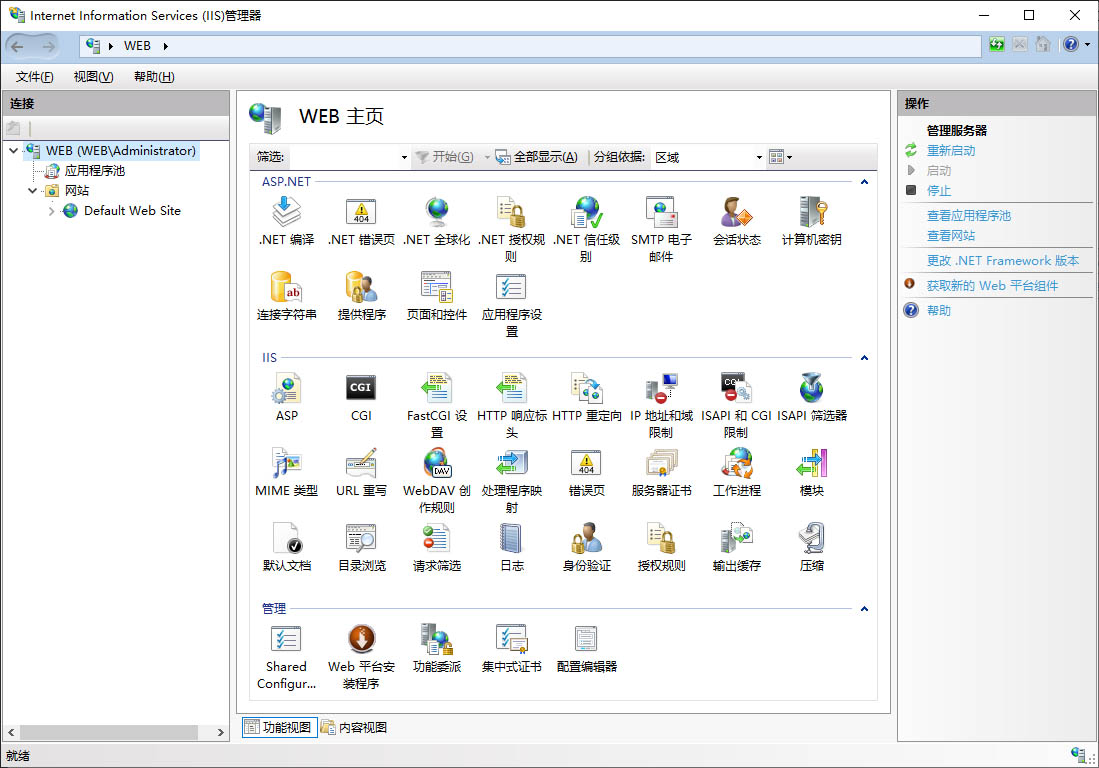Image resolution: width=1099 pixels, height=768 pixels.
Task: Collapse the IIS group section
Action: point(864,358)
